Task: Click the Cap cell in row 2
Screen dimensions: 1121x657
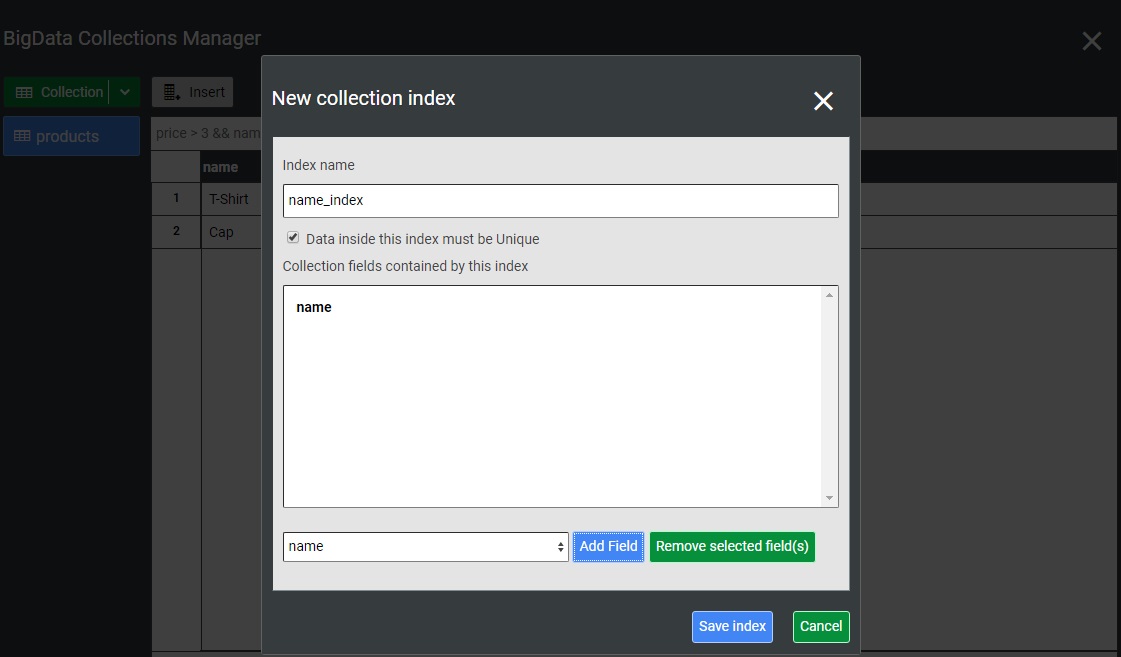Action: 222,232
